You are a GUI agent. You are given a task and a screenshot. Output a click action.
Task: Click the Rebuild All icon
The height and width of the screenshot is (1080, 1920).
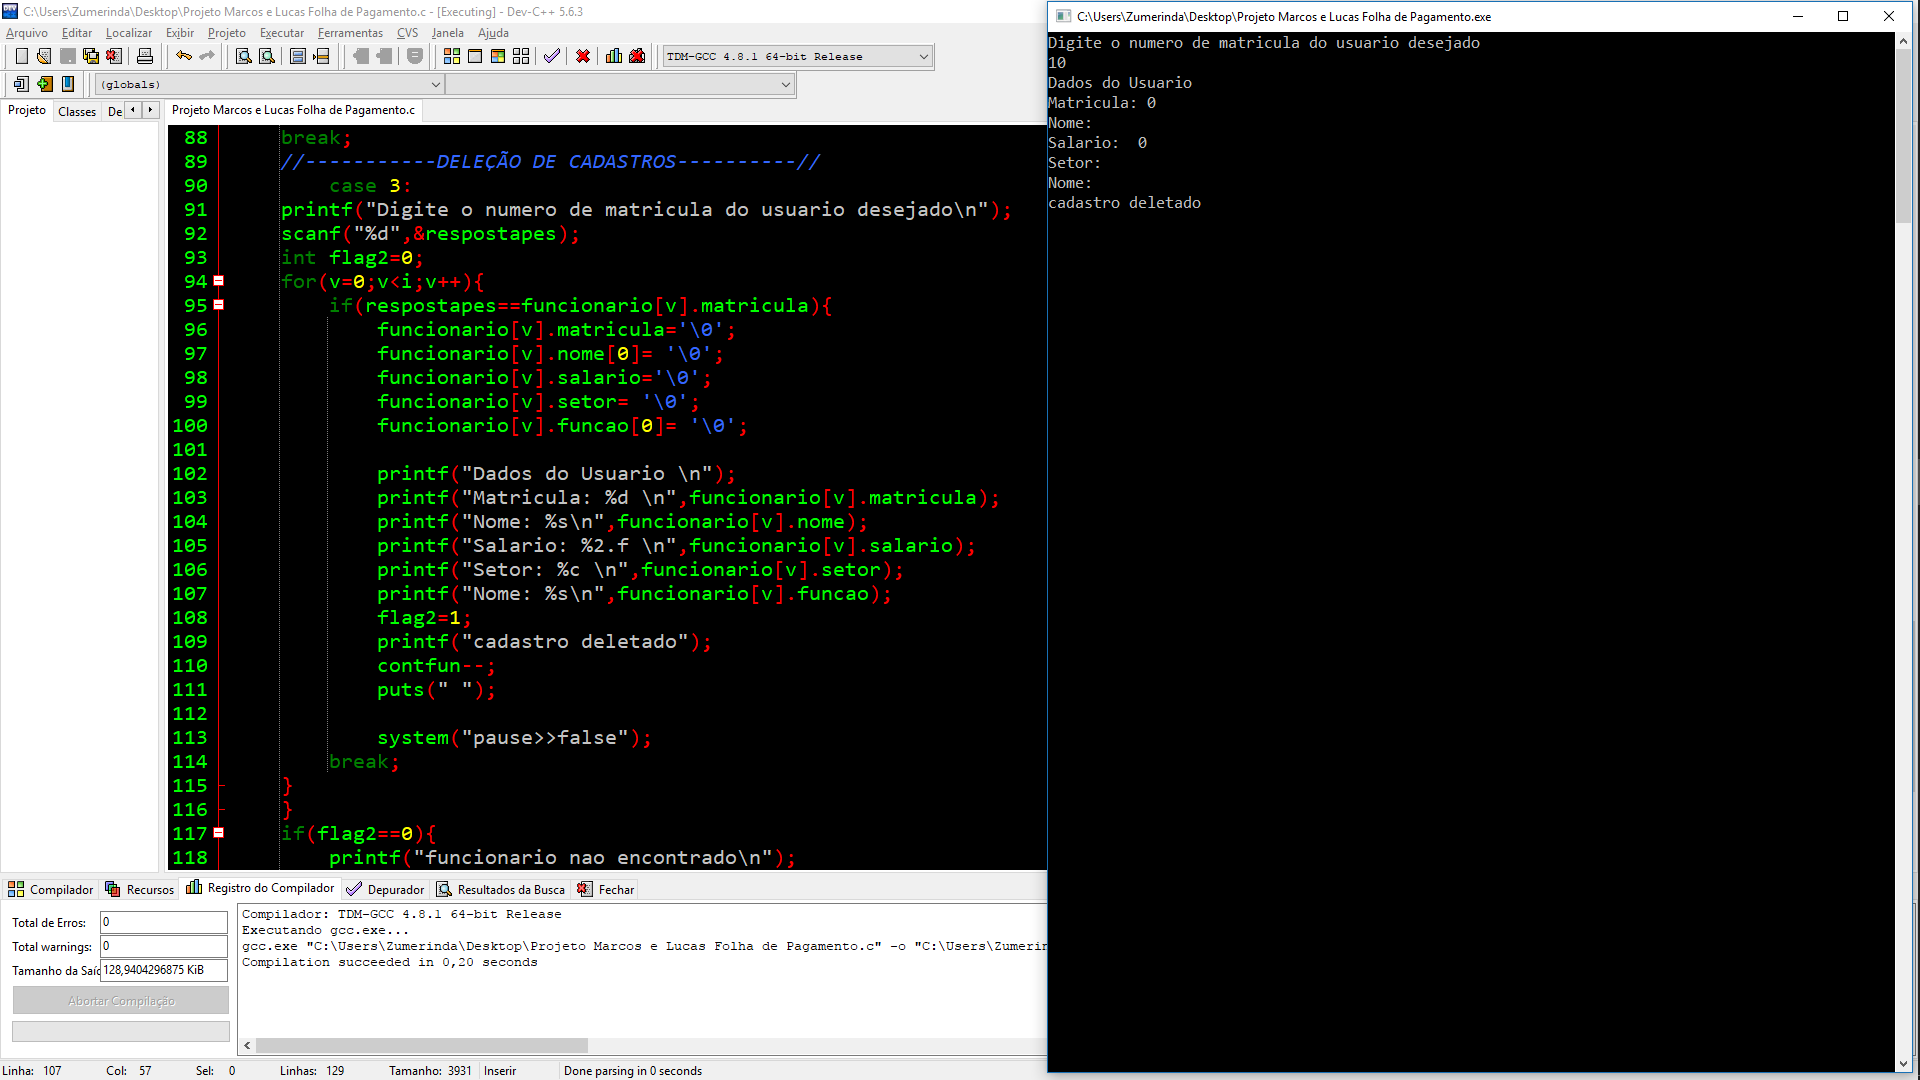(521, 56)
